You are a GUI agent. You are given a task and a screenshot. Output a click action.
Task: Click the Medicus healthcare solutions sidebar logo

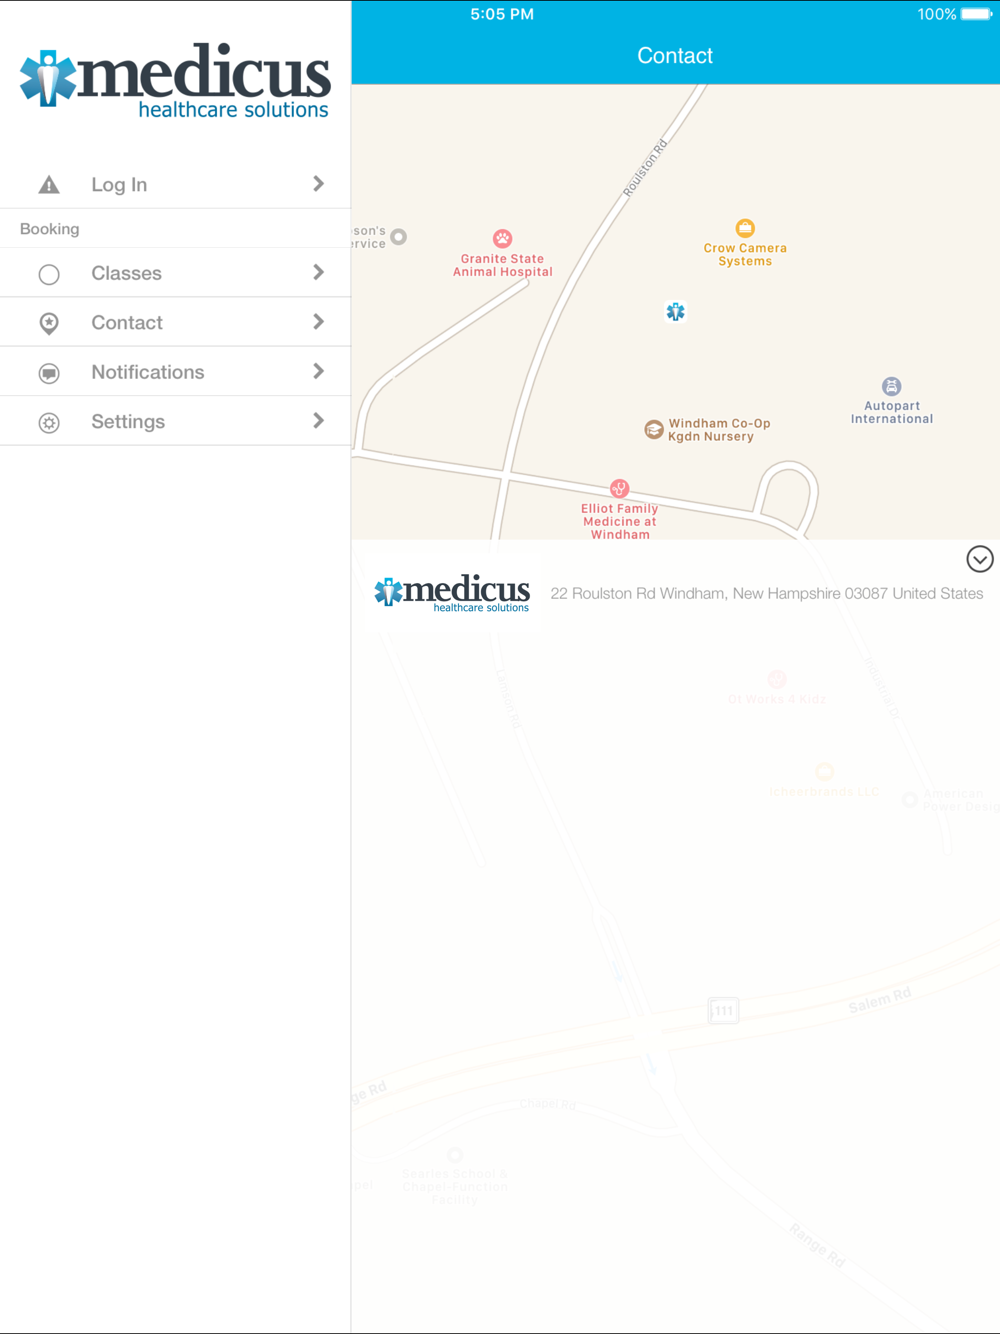(x=175, y=80)
